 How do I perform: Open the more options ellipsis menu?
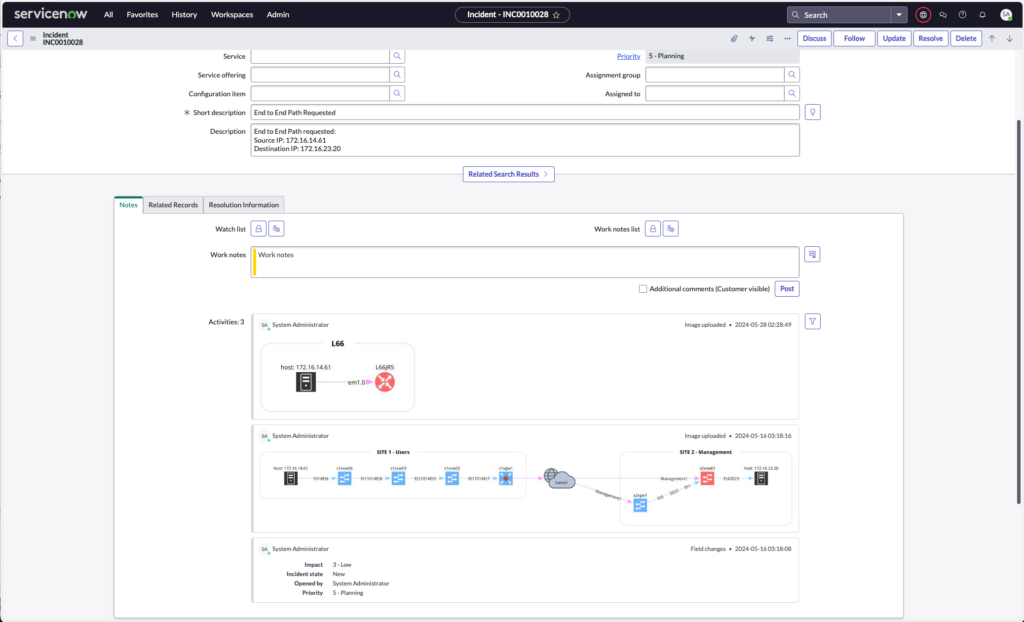788,38
